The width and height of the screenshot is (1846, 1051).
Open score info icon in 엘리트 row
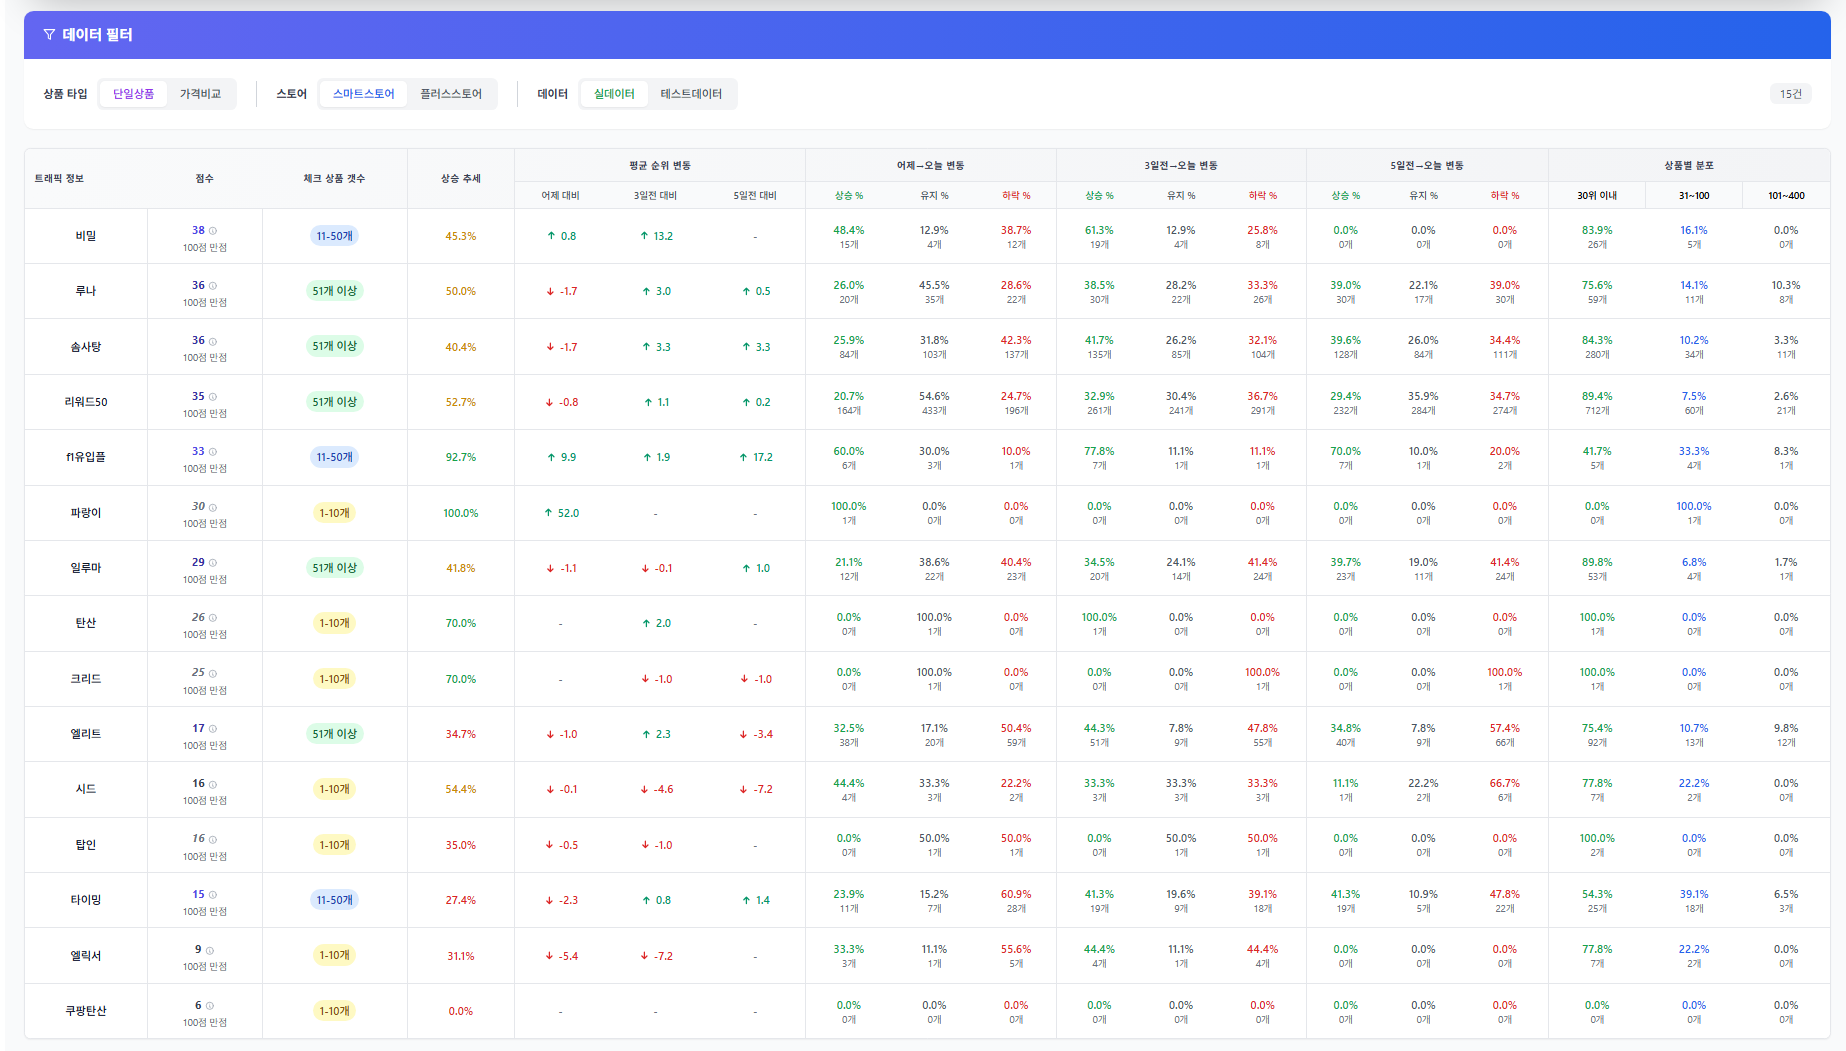point(213,729)
